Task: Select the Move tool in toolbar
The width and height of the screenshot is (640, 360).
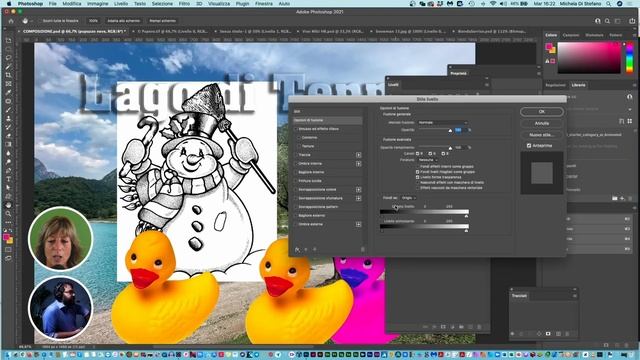Action: [x=8, y=40]
